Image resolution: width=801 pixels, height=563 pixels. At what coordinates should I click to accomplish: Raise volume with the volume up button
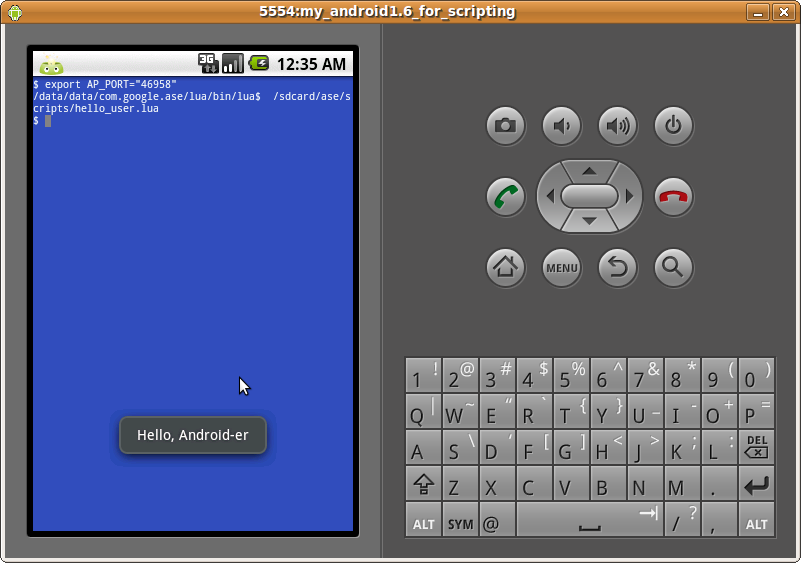[618, 126]
